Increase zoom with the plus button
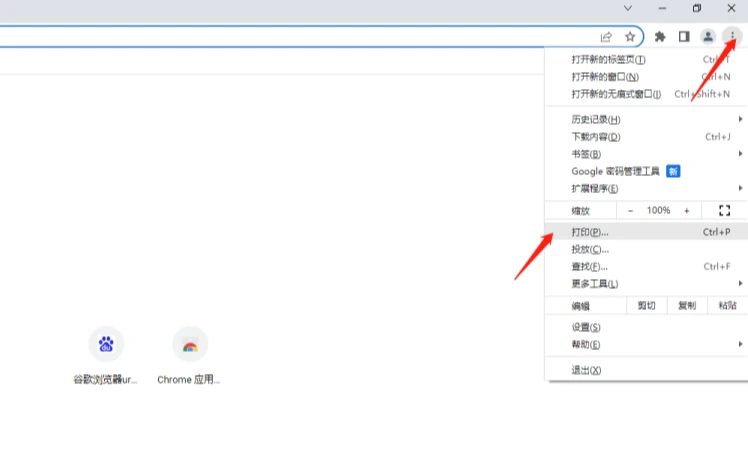 coord(686,210)
